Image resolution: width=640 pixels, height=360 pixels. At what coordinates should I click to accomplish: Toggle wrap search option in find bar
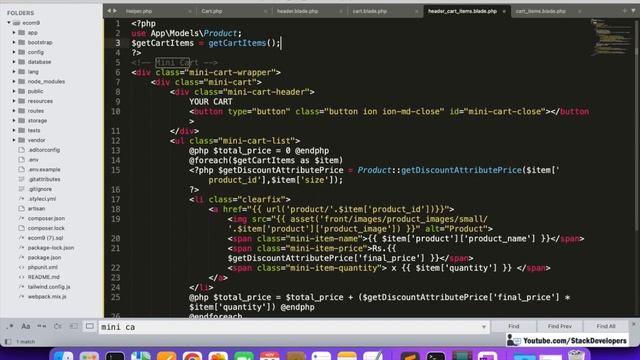tap(58, 326)
